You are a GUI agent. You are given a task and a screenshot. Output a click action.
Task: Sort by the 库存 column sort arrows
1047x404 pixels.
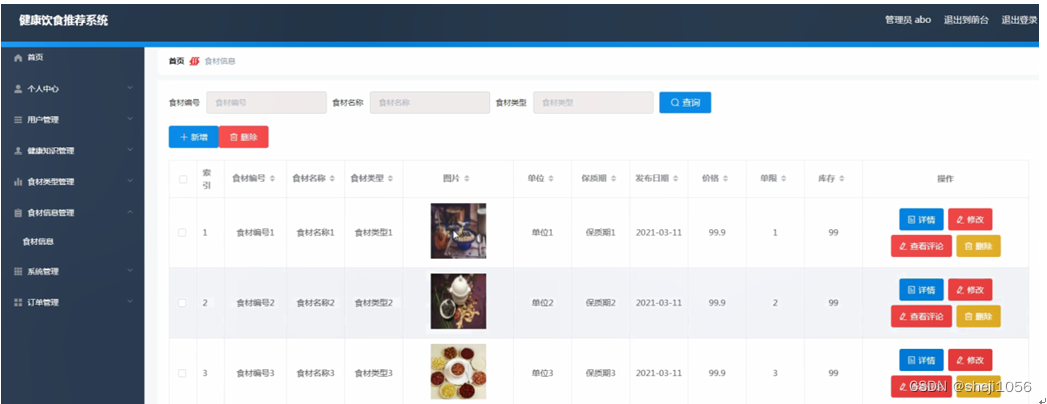click(x=842, y=179)
